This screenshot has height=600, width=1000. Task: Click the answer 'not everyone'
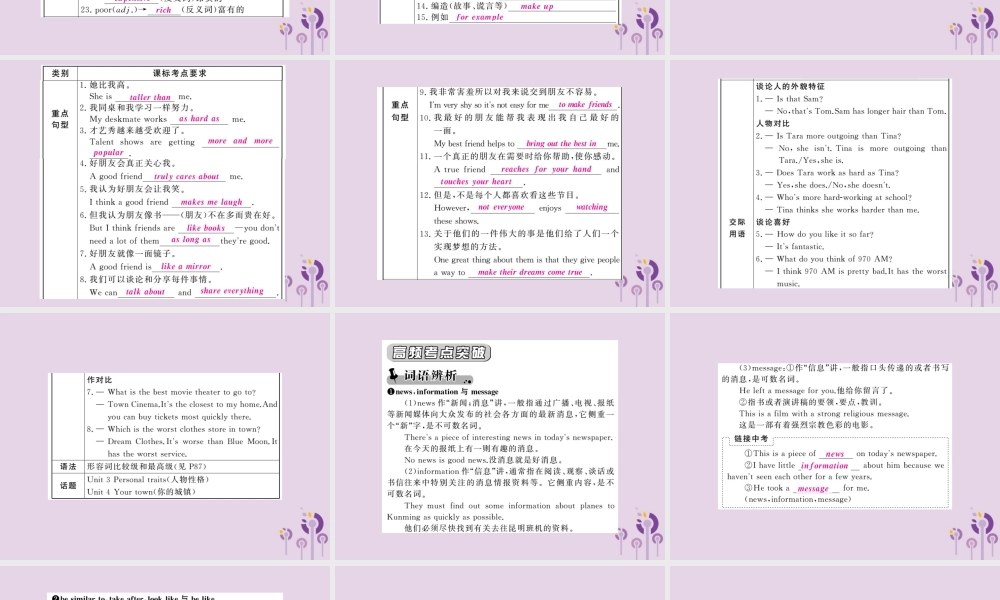coord(501,207)
